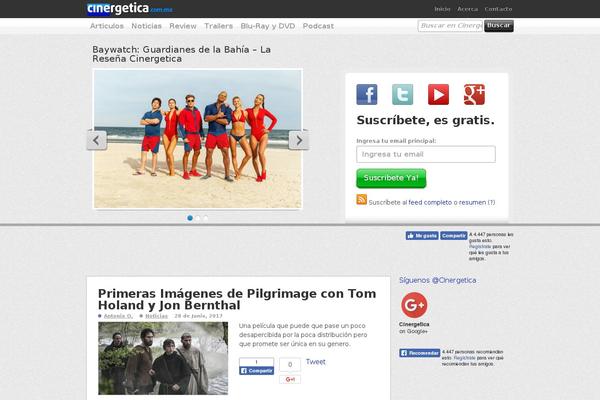Click the article G+ share count box
The height and width of the screenshot is (400, 600).
tap(290, 365)
